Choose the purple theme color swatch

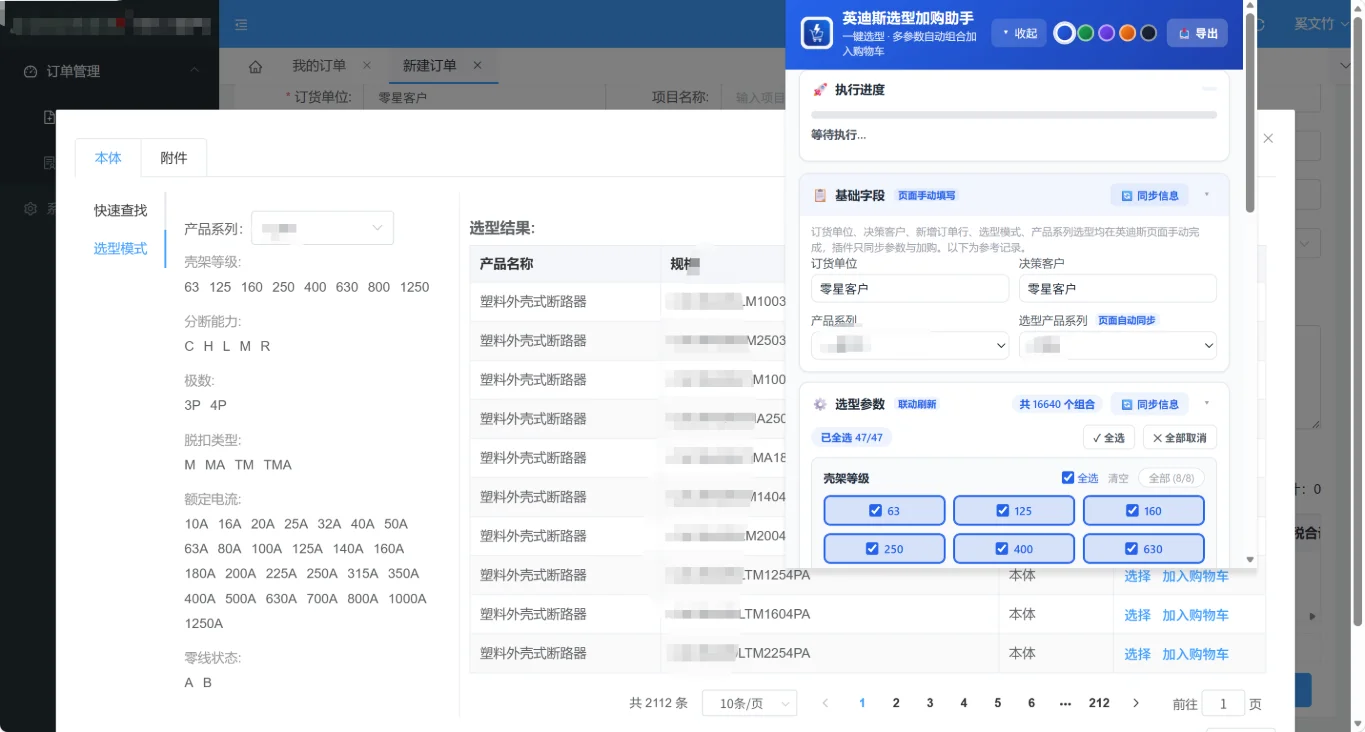(1106, 33)
